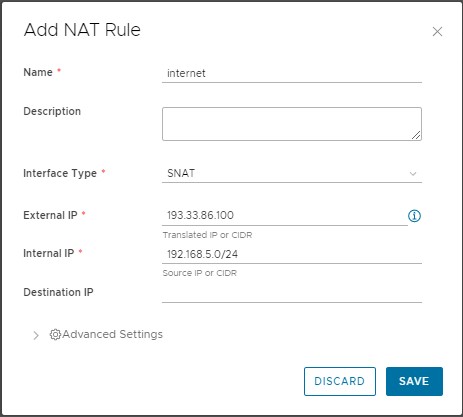The height and width of the screenshot is (417, 463).
Task: Close the Add NAT Rule dialog
Action: coord(437,32)
